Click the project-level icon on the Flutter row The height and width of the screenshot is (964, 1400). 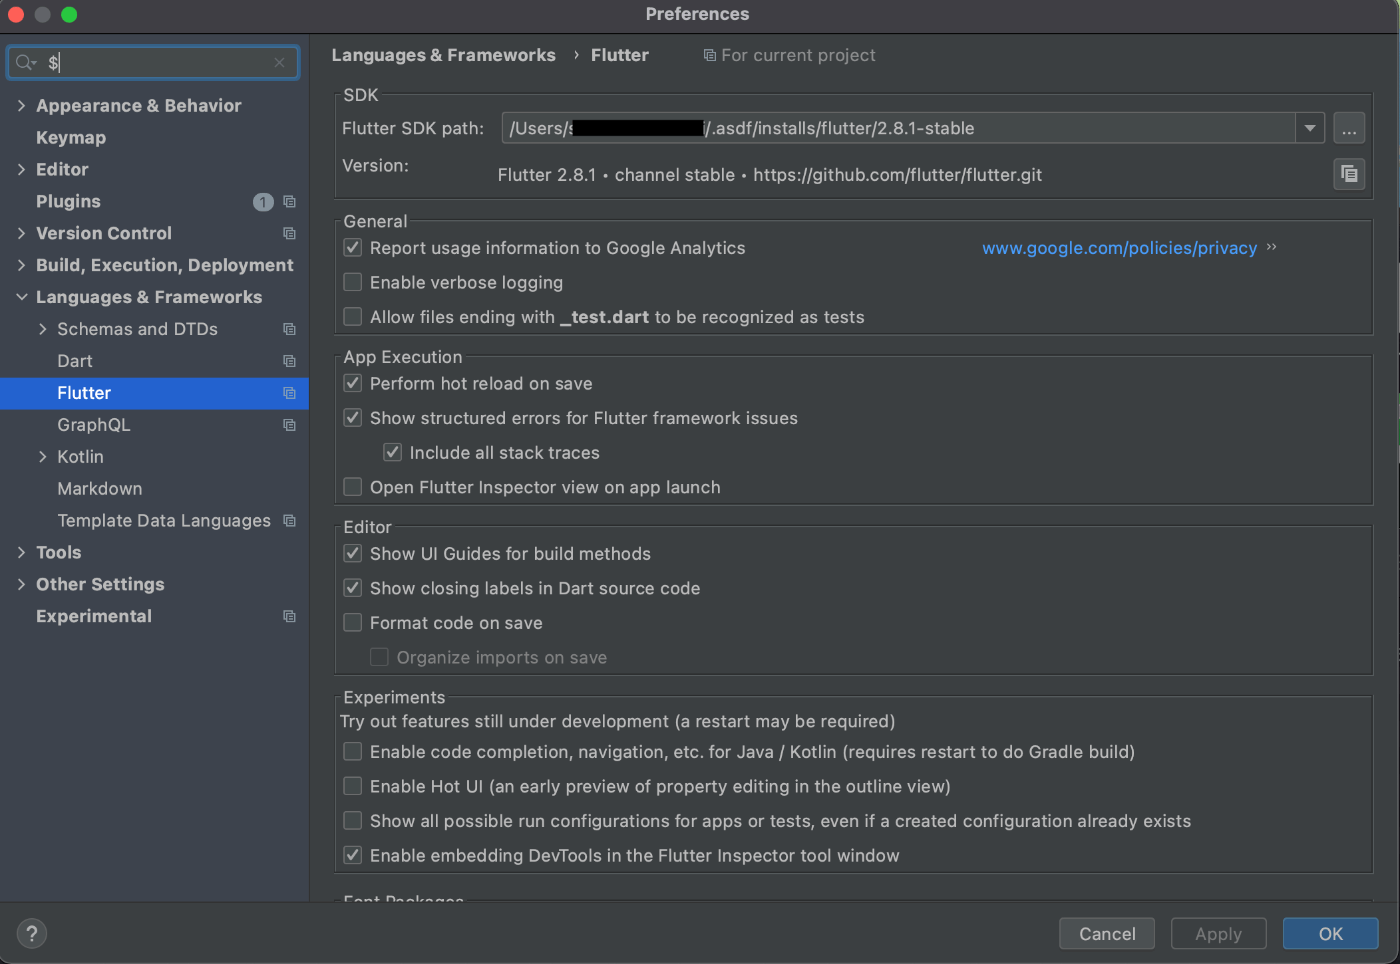(289, 394)
